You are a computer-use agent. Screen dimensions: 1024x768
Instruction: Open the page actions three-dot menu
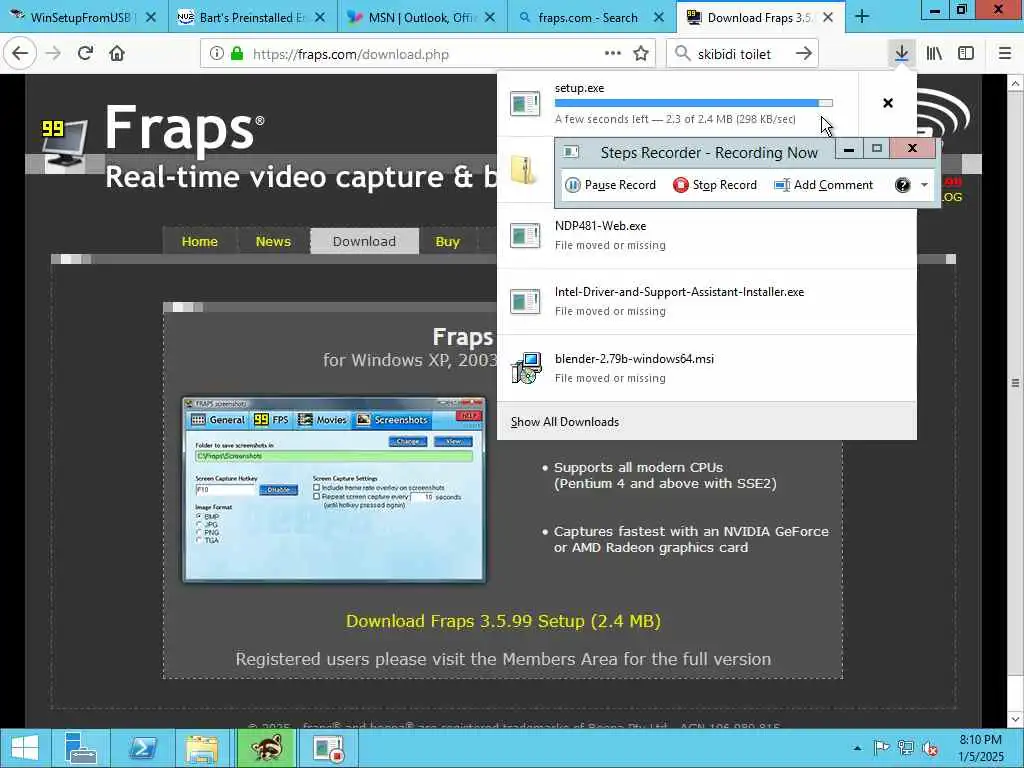612,54
